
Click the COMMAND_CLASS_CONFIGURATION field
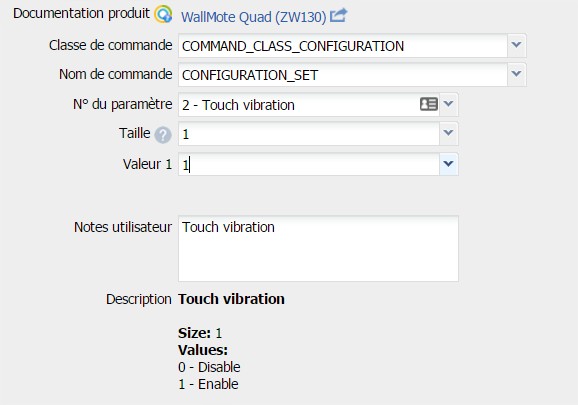(343, 46)
